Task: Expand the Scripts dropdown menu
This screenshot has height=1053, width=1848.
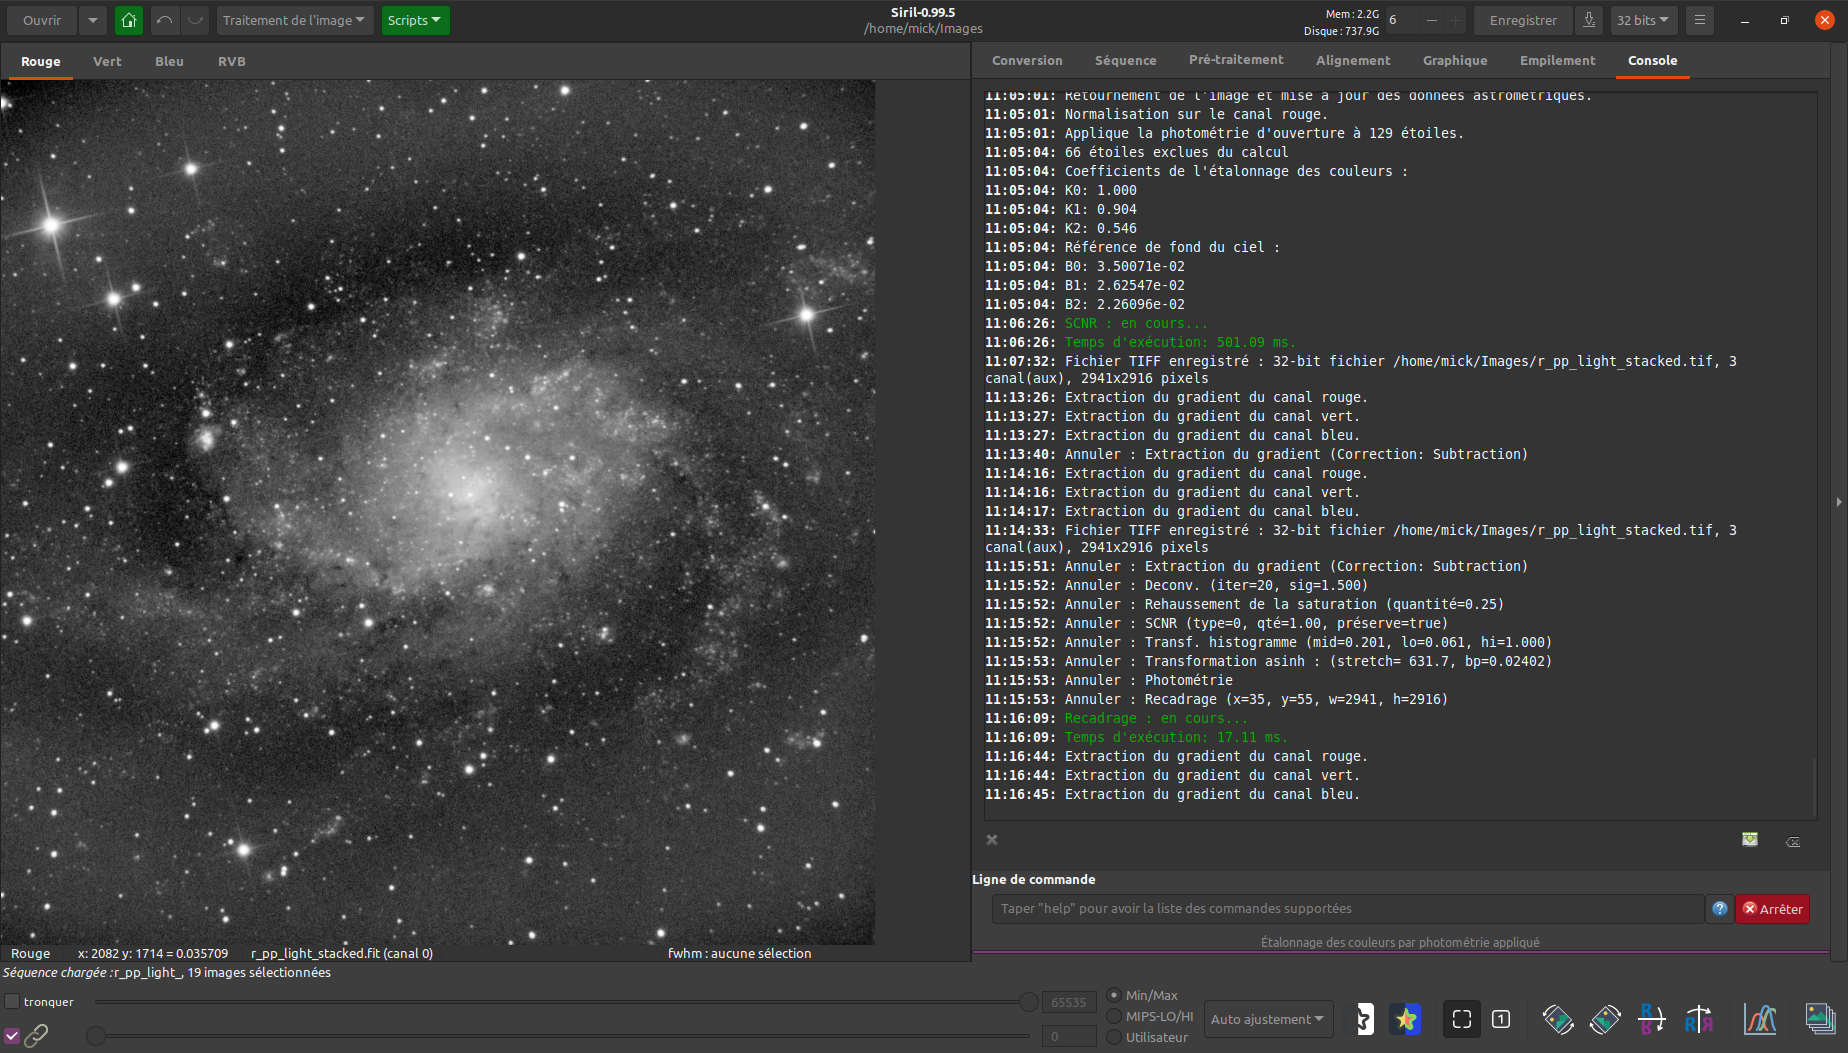Action: pyautogui.click(x=415, y=20)
